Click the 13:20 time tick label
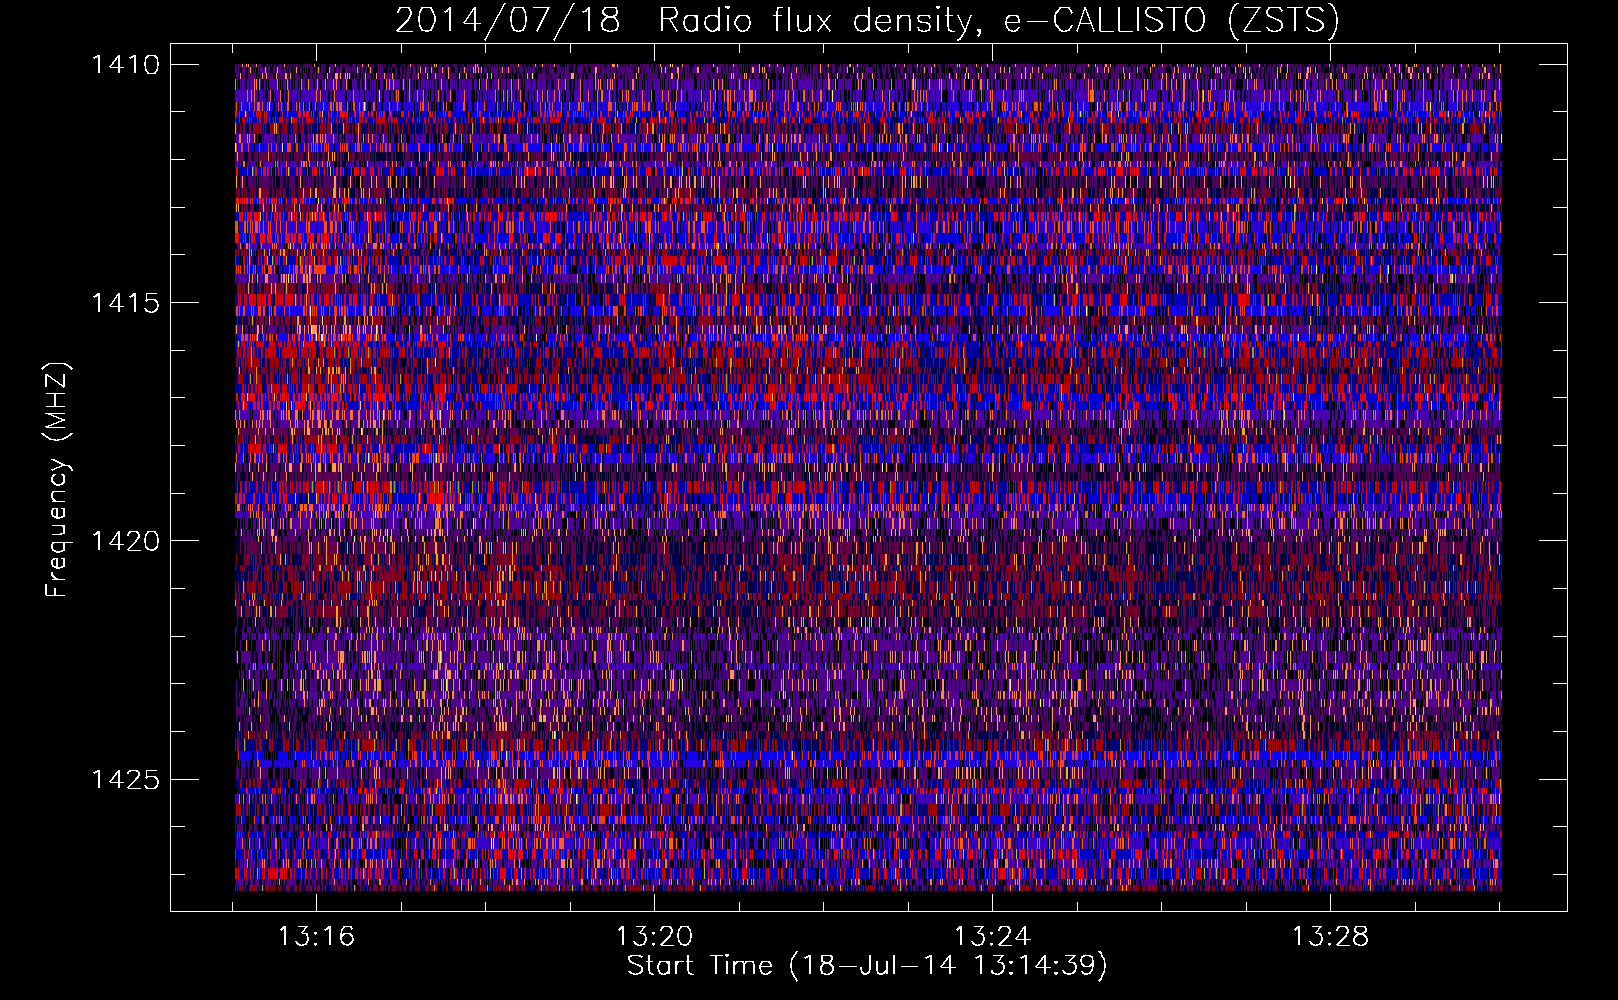The image size is (1618, 1000). pos(654,937)
